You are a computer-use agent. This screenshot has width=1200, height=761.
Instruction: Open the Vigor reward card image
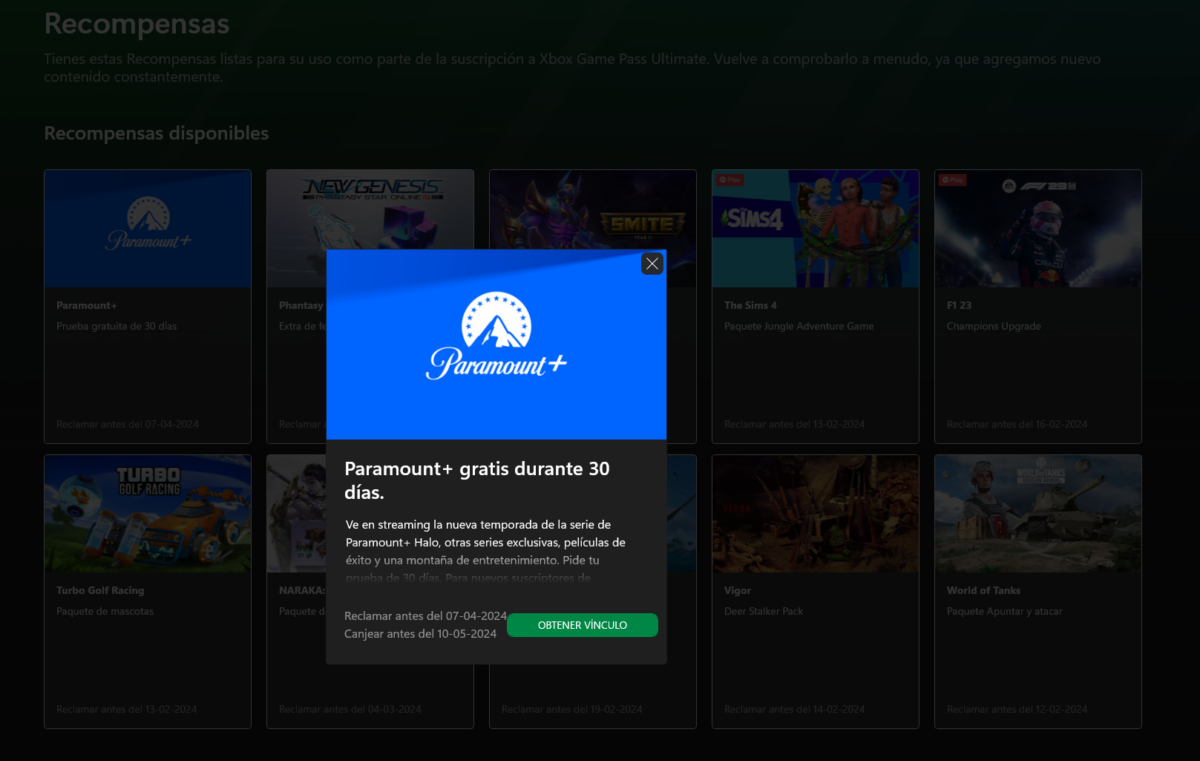(815, 514)
